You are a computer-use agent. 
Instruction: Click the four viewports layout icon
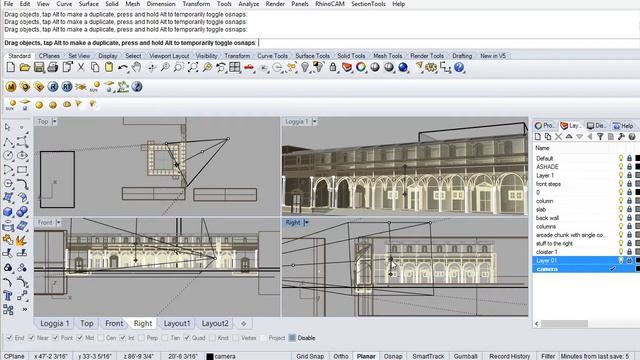coord(235,67)
